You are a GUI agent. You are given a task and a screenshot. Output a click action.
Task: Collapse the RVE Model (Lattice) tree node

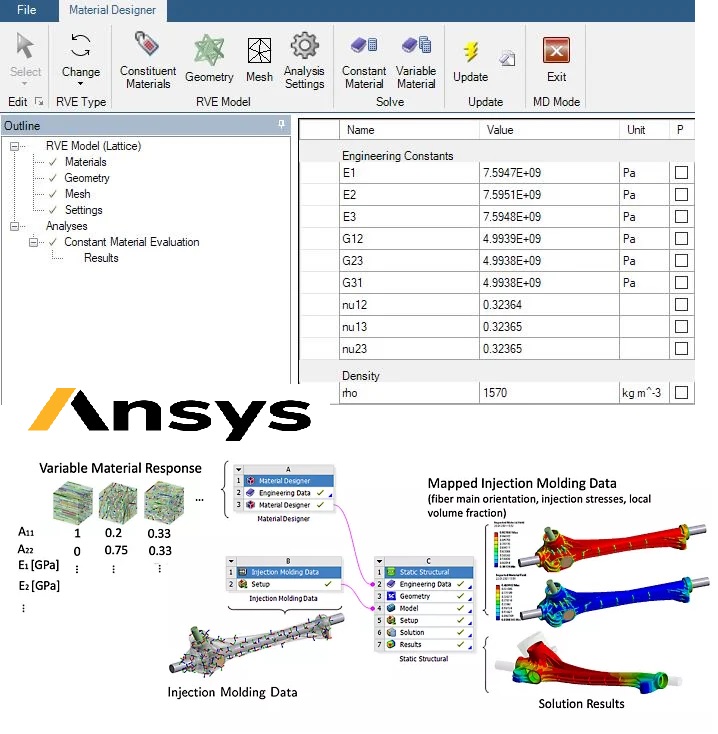(14, 146)
